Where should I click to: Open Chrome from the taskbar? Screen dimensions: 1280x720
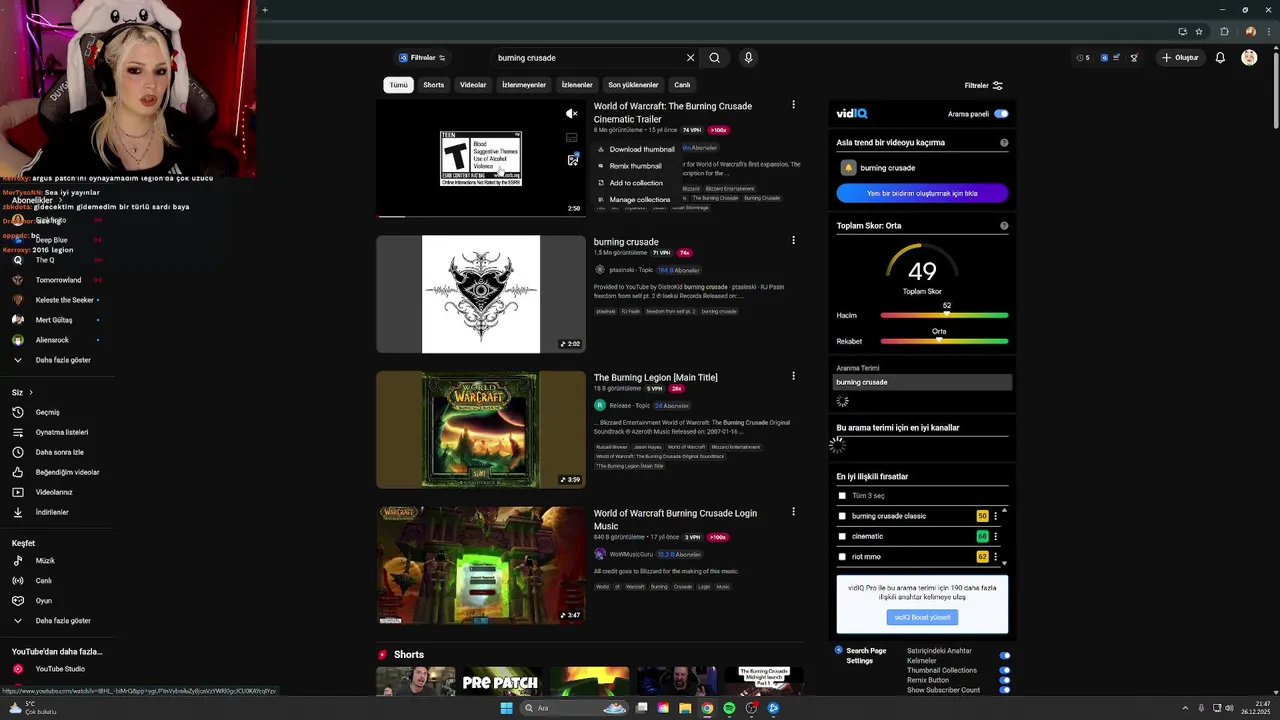[x=707, y=708]
